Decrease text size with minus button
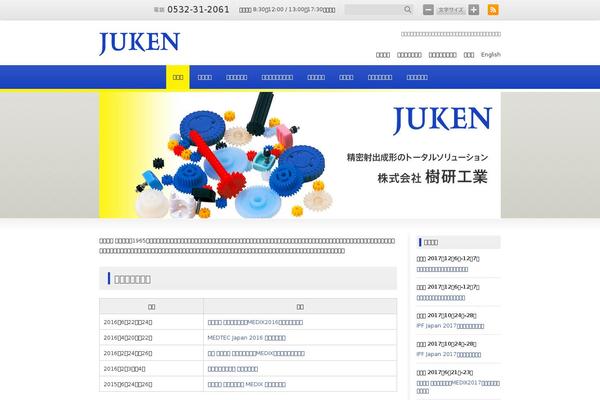This screenshot has height=400, width=600. (428, 10)
